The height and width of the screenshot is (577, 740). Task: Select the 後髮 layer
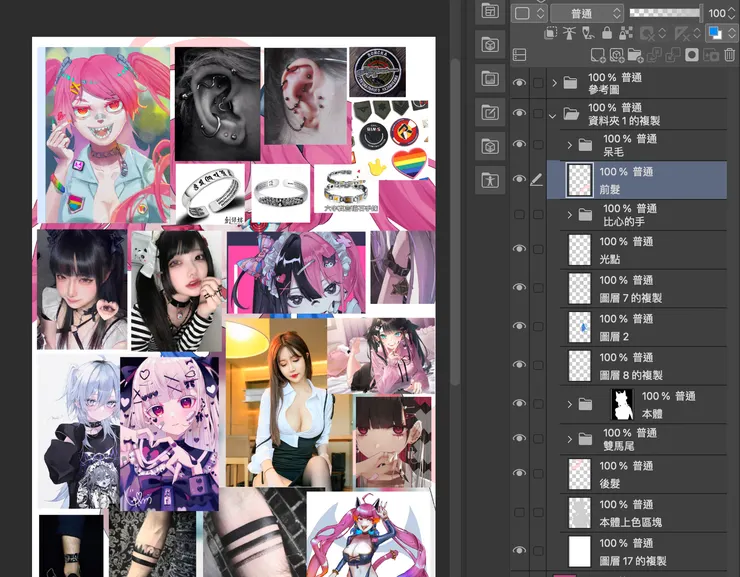643,475
